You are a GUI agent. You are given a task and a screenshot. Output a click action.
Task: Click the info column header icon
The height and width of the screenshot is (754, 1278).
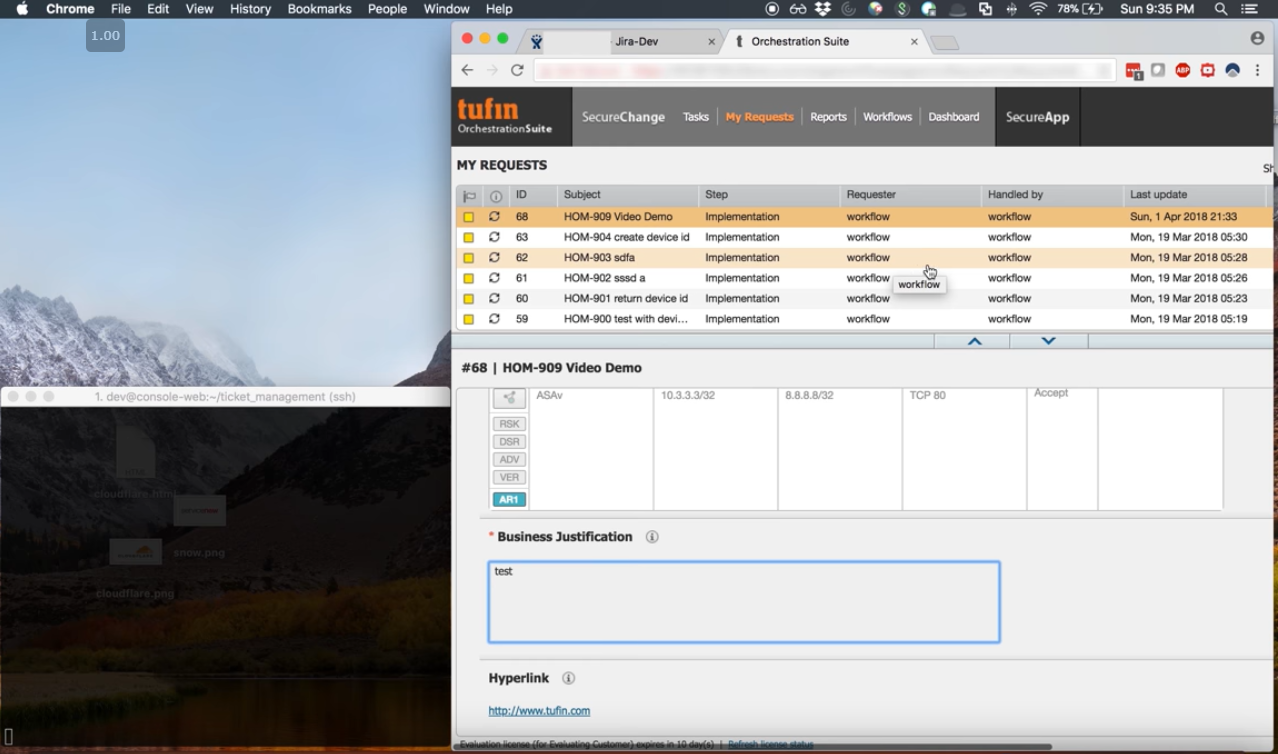pos(495,196)
